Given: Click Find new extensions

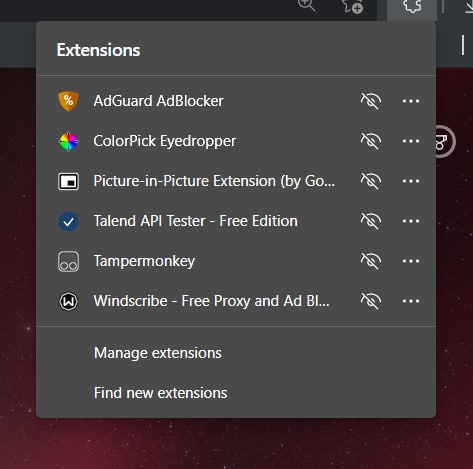Looking at the screenshot, I should 160,393.
